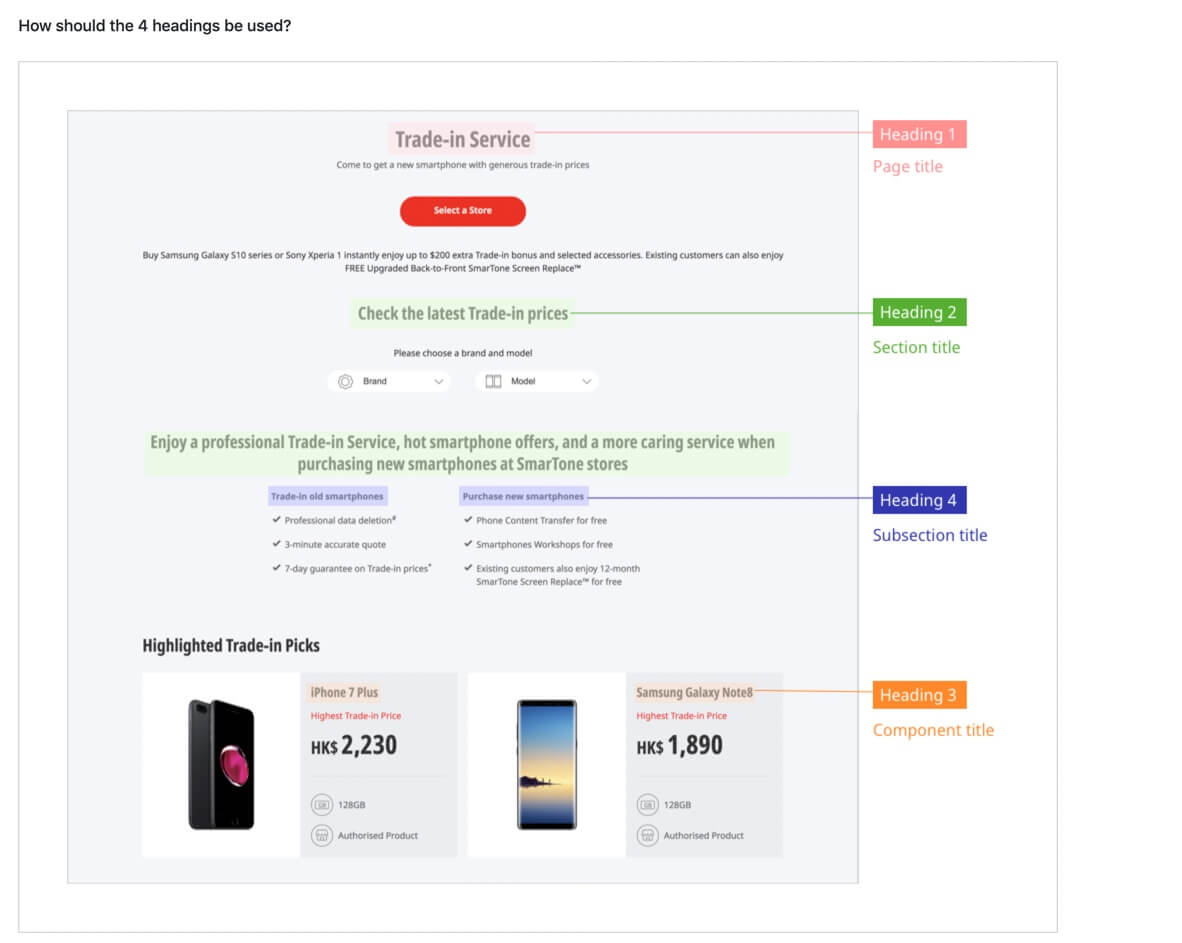Click the circular brand icon beside Brand

coord(345,381)
